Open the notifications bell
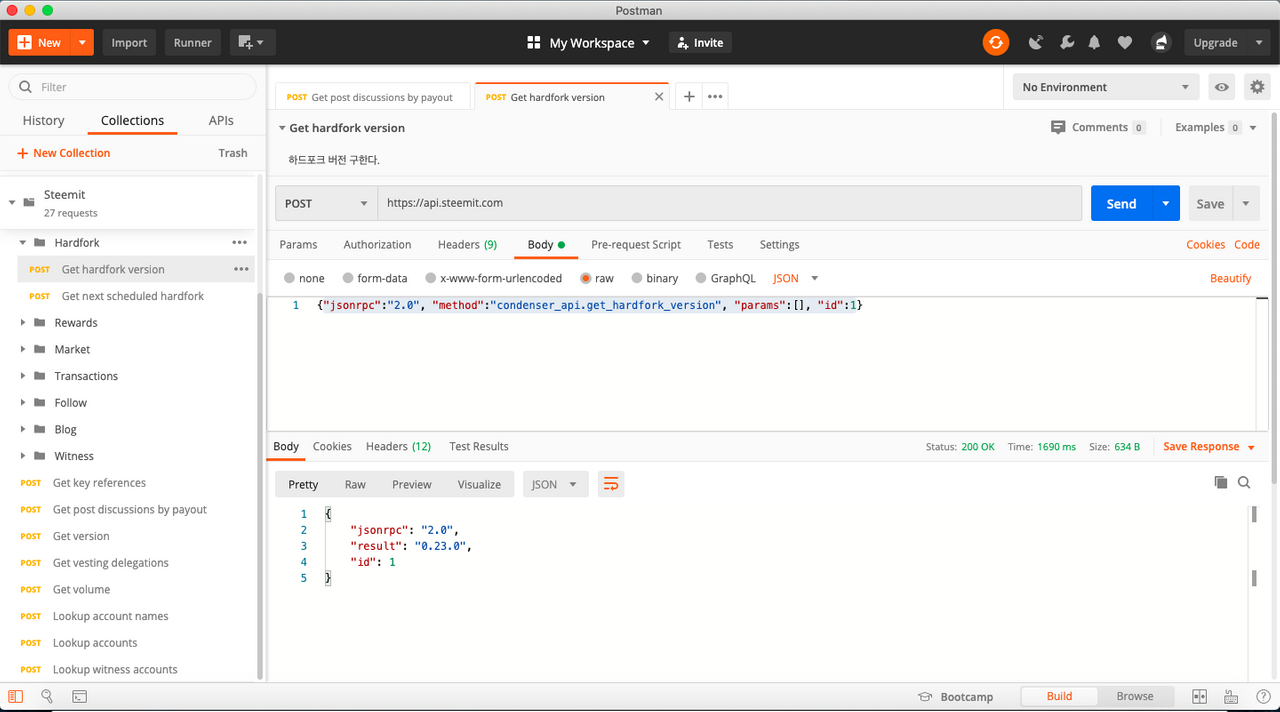 pyautogui.click(x=1095, y=43)
